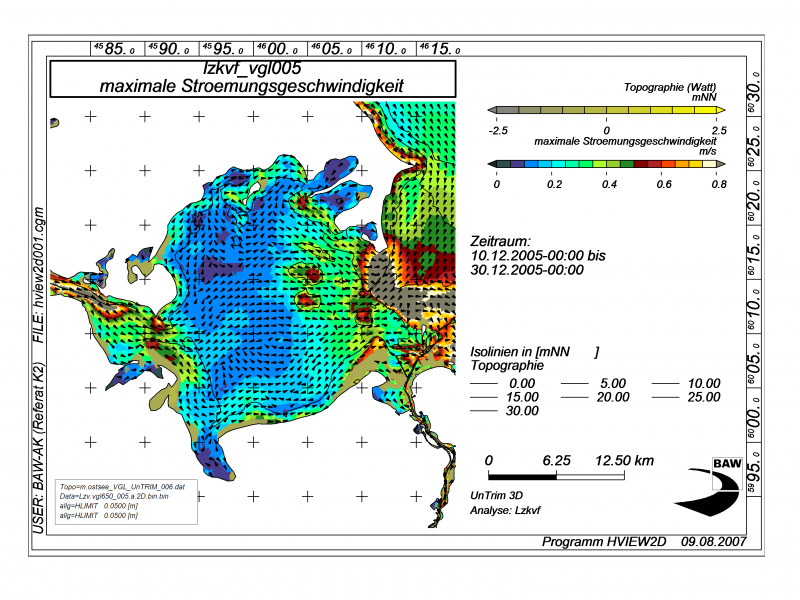Click the '12.50 km' scale bar label

pos(624,461)
